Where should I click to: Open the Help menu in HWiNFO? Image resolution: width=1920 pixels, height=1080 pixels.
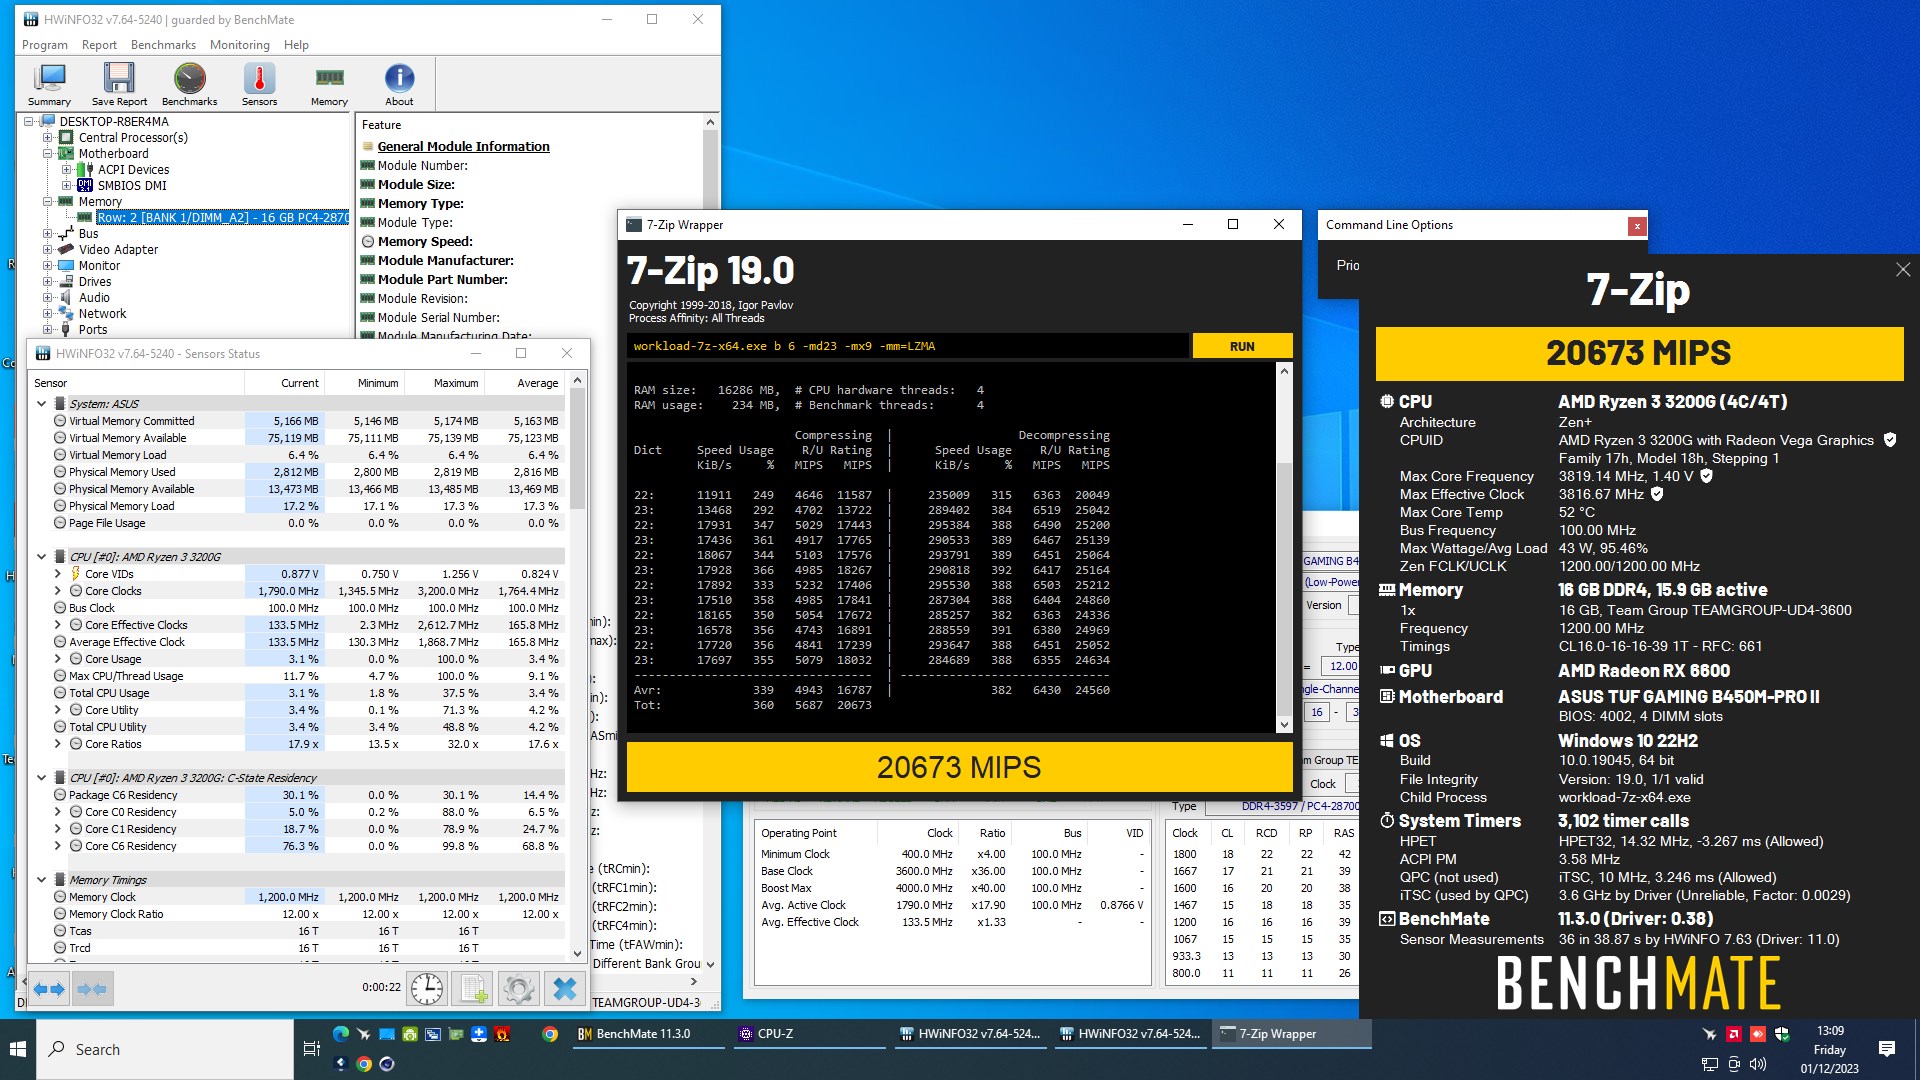pyautogui.click(x=296, y=45)
